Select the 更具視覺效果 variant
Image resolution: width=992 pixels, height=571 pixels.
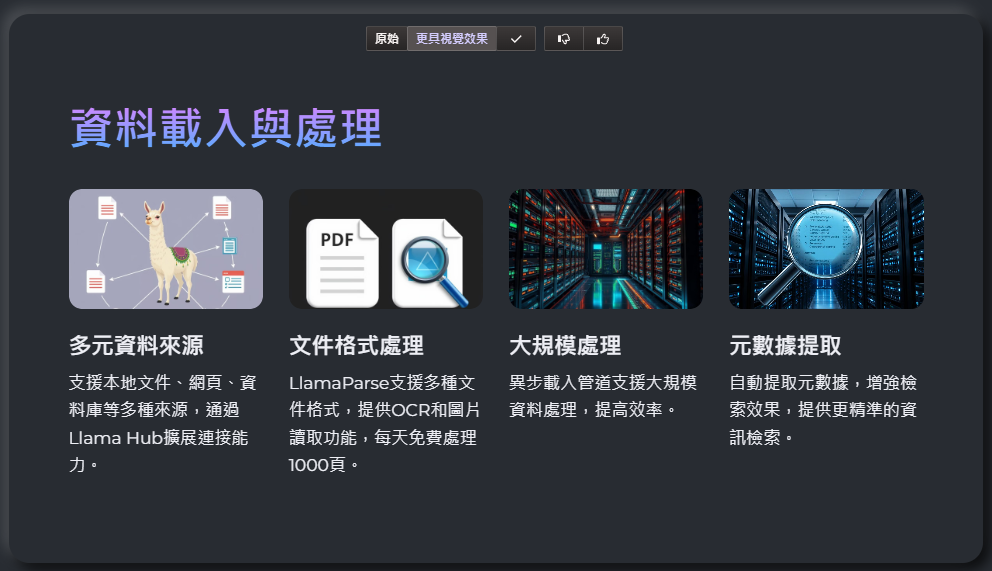point(452,39)
